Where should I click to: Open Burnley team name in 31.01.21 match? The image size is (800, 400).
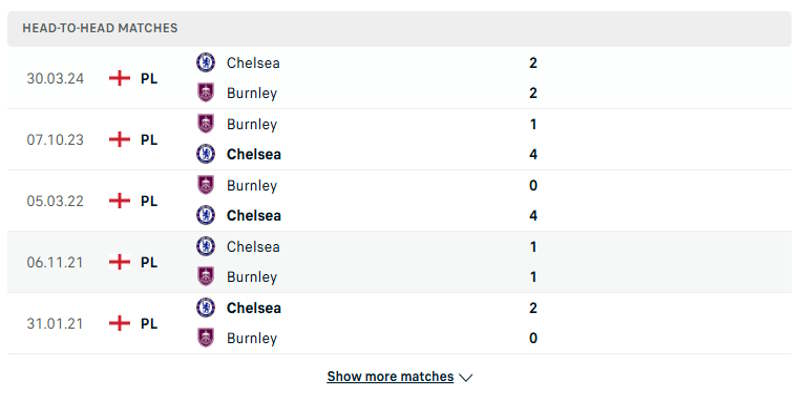(x=252, y=338)
